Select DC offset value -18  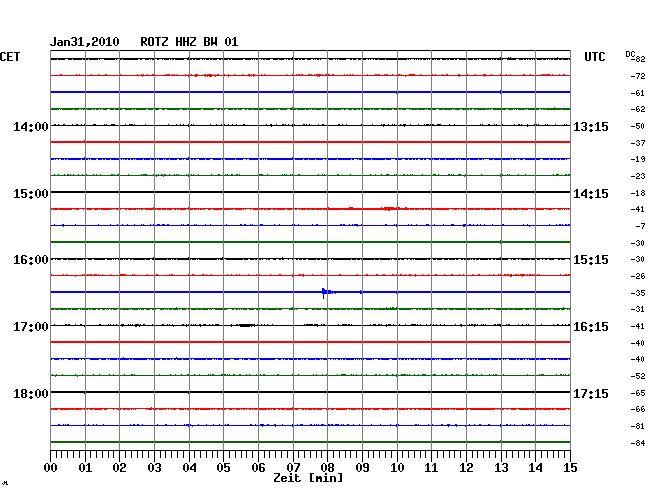click(638, 193)
